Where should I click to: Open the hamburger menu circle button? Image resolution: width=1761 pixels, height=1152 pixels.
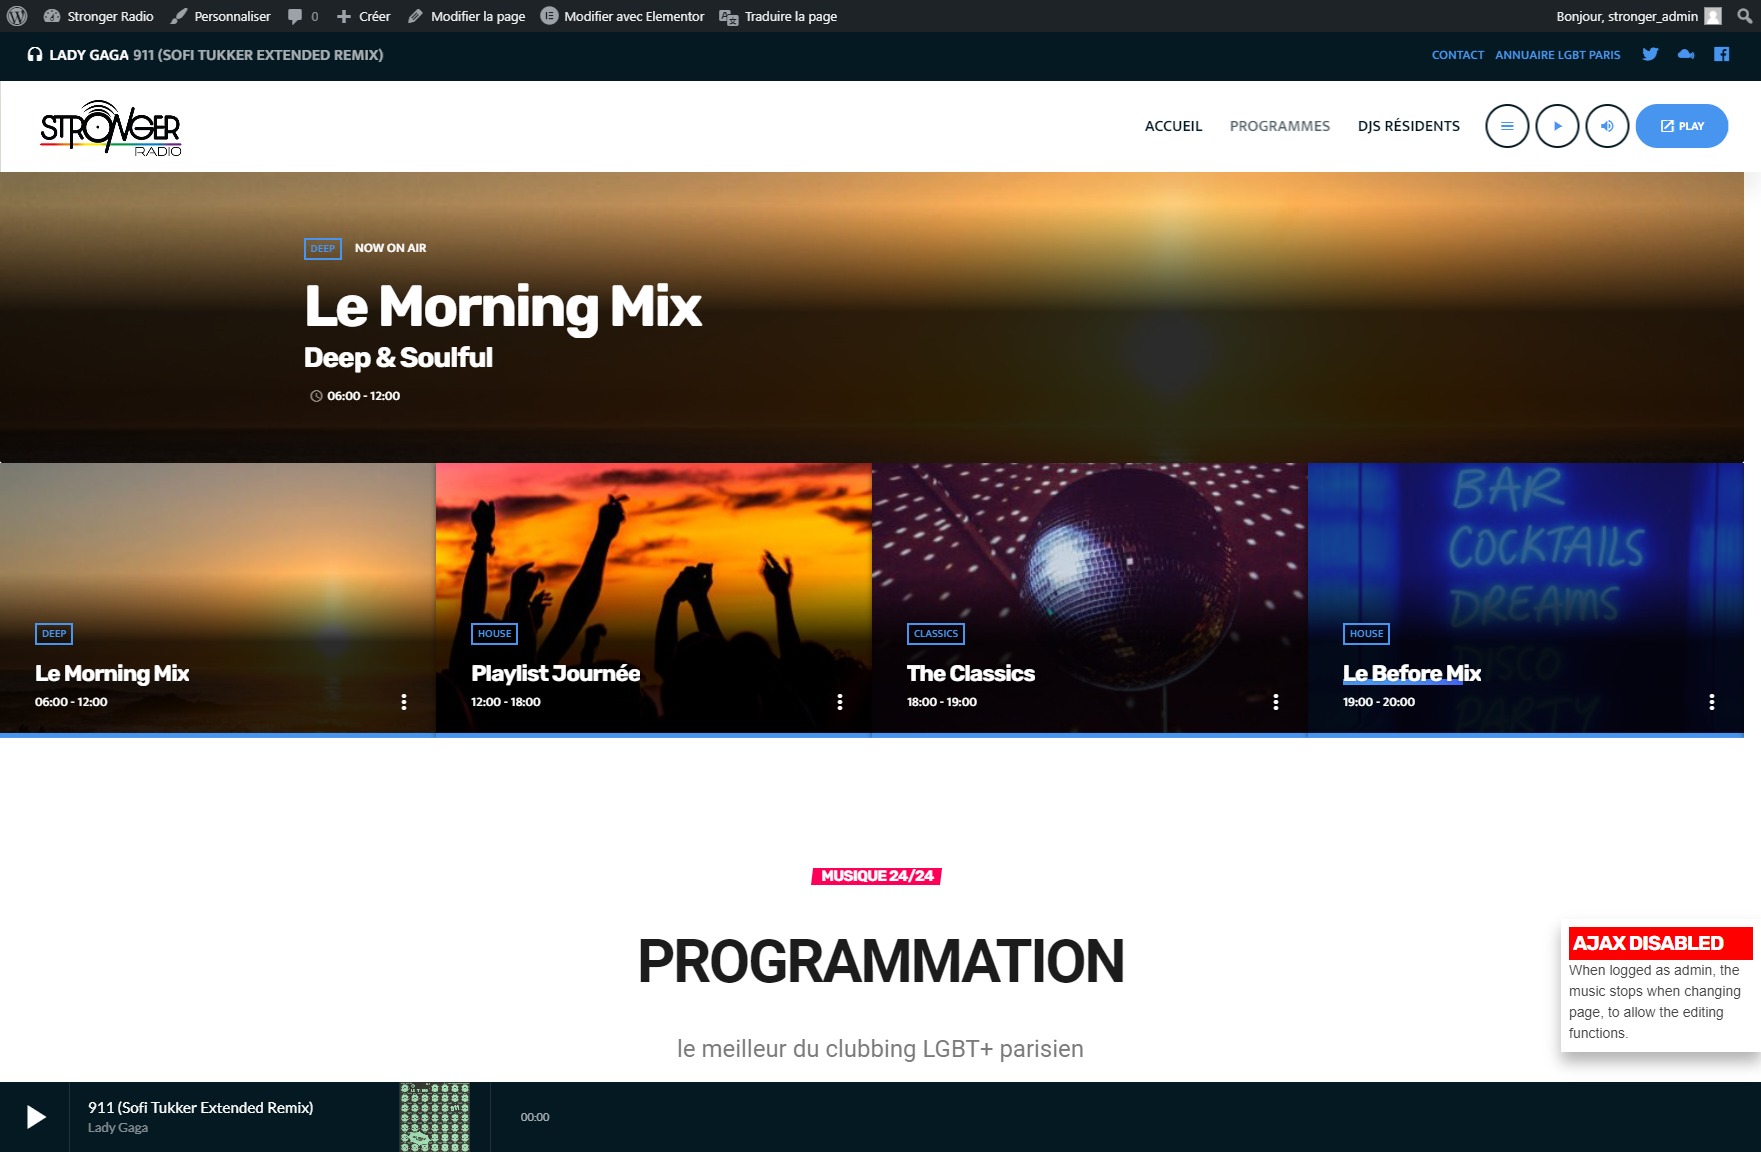tap(1506, 126)
